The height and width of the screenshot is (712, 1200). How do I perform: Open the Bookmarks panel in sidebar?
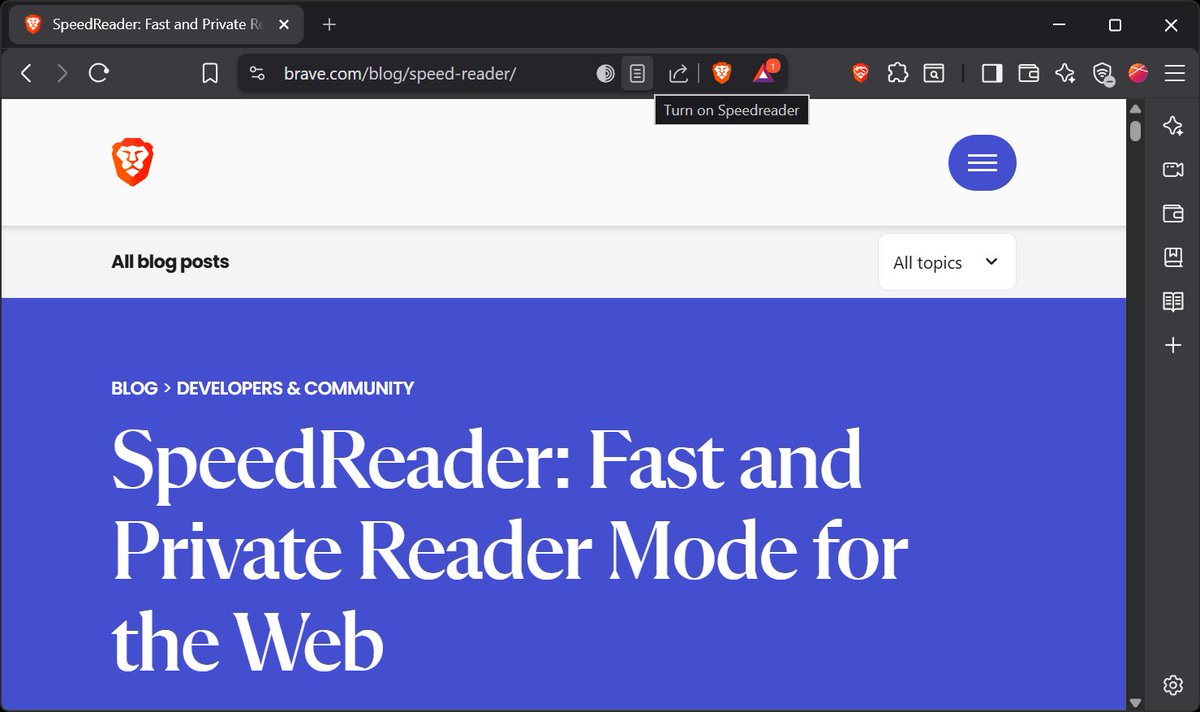click(x=1173, y=257)
